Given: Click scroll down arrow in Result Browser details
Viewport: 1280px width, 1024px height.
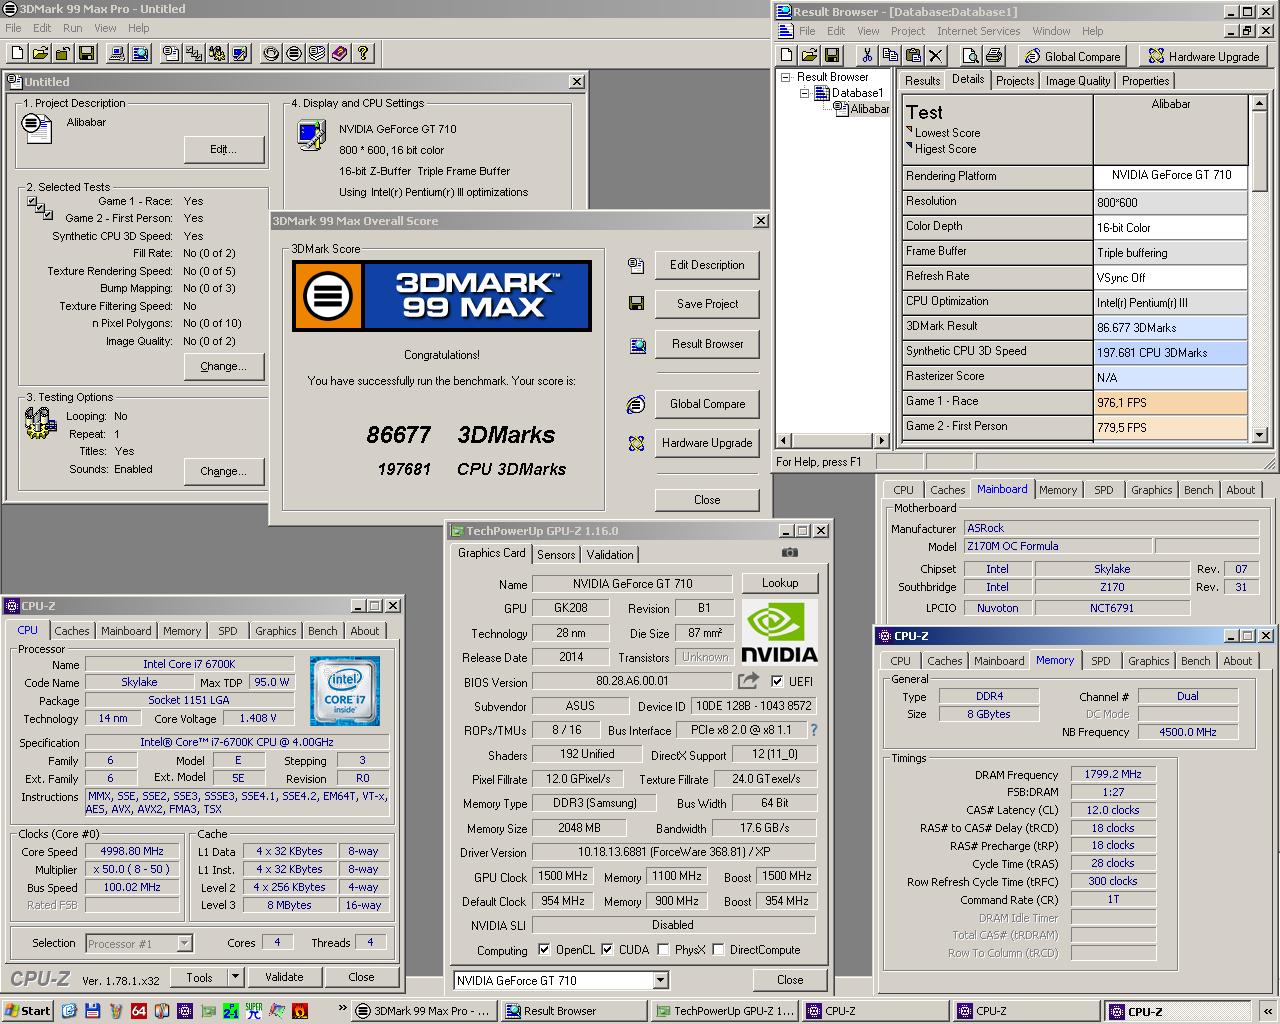Looking at the screenshot, I should pyautogui.click(x=1260, y=436).
